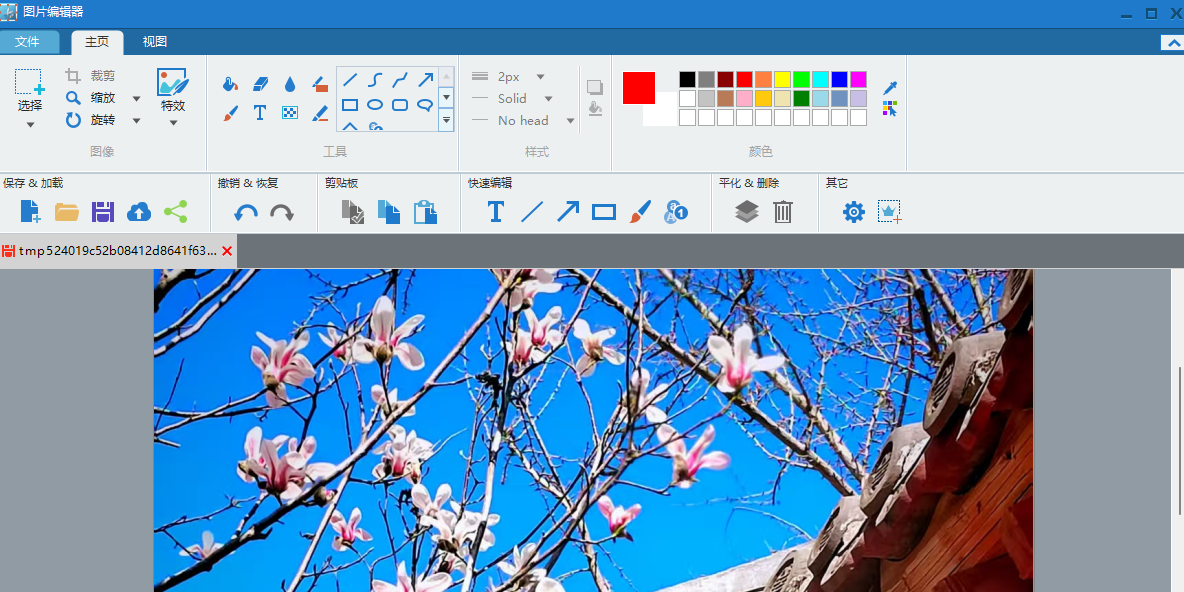Viewport: 1184px width, 592px height.
Task: Select the Mosaic tool
Action: click(289, 112)
